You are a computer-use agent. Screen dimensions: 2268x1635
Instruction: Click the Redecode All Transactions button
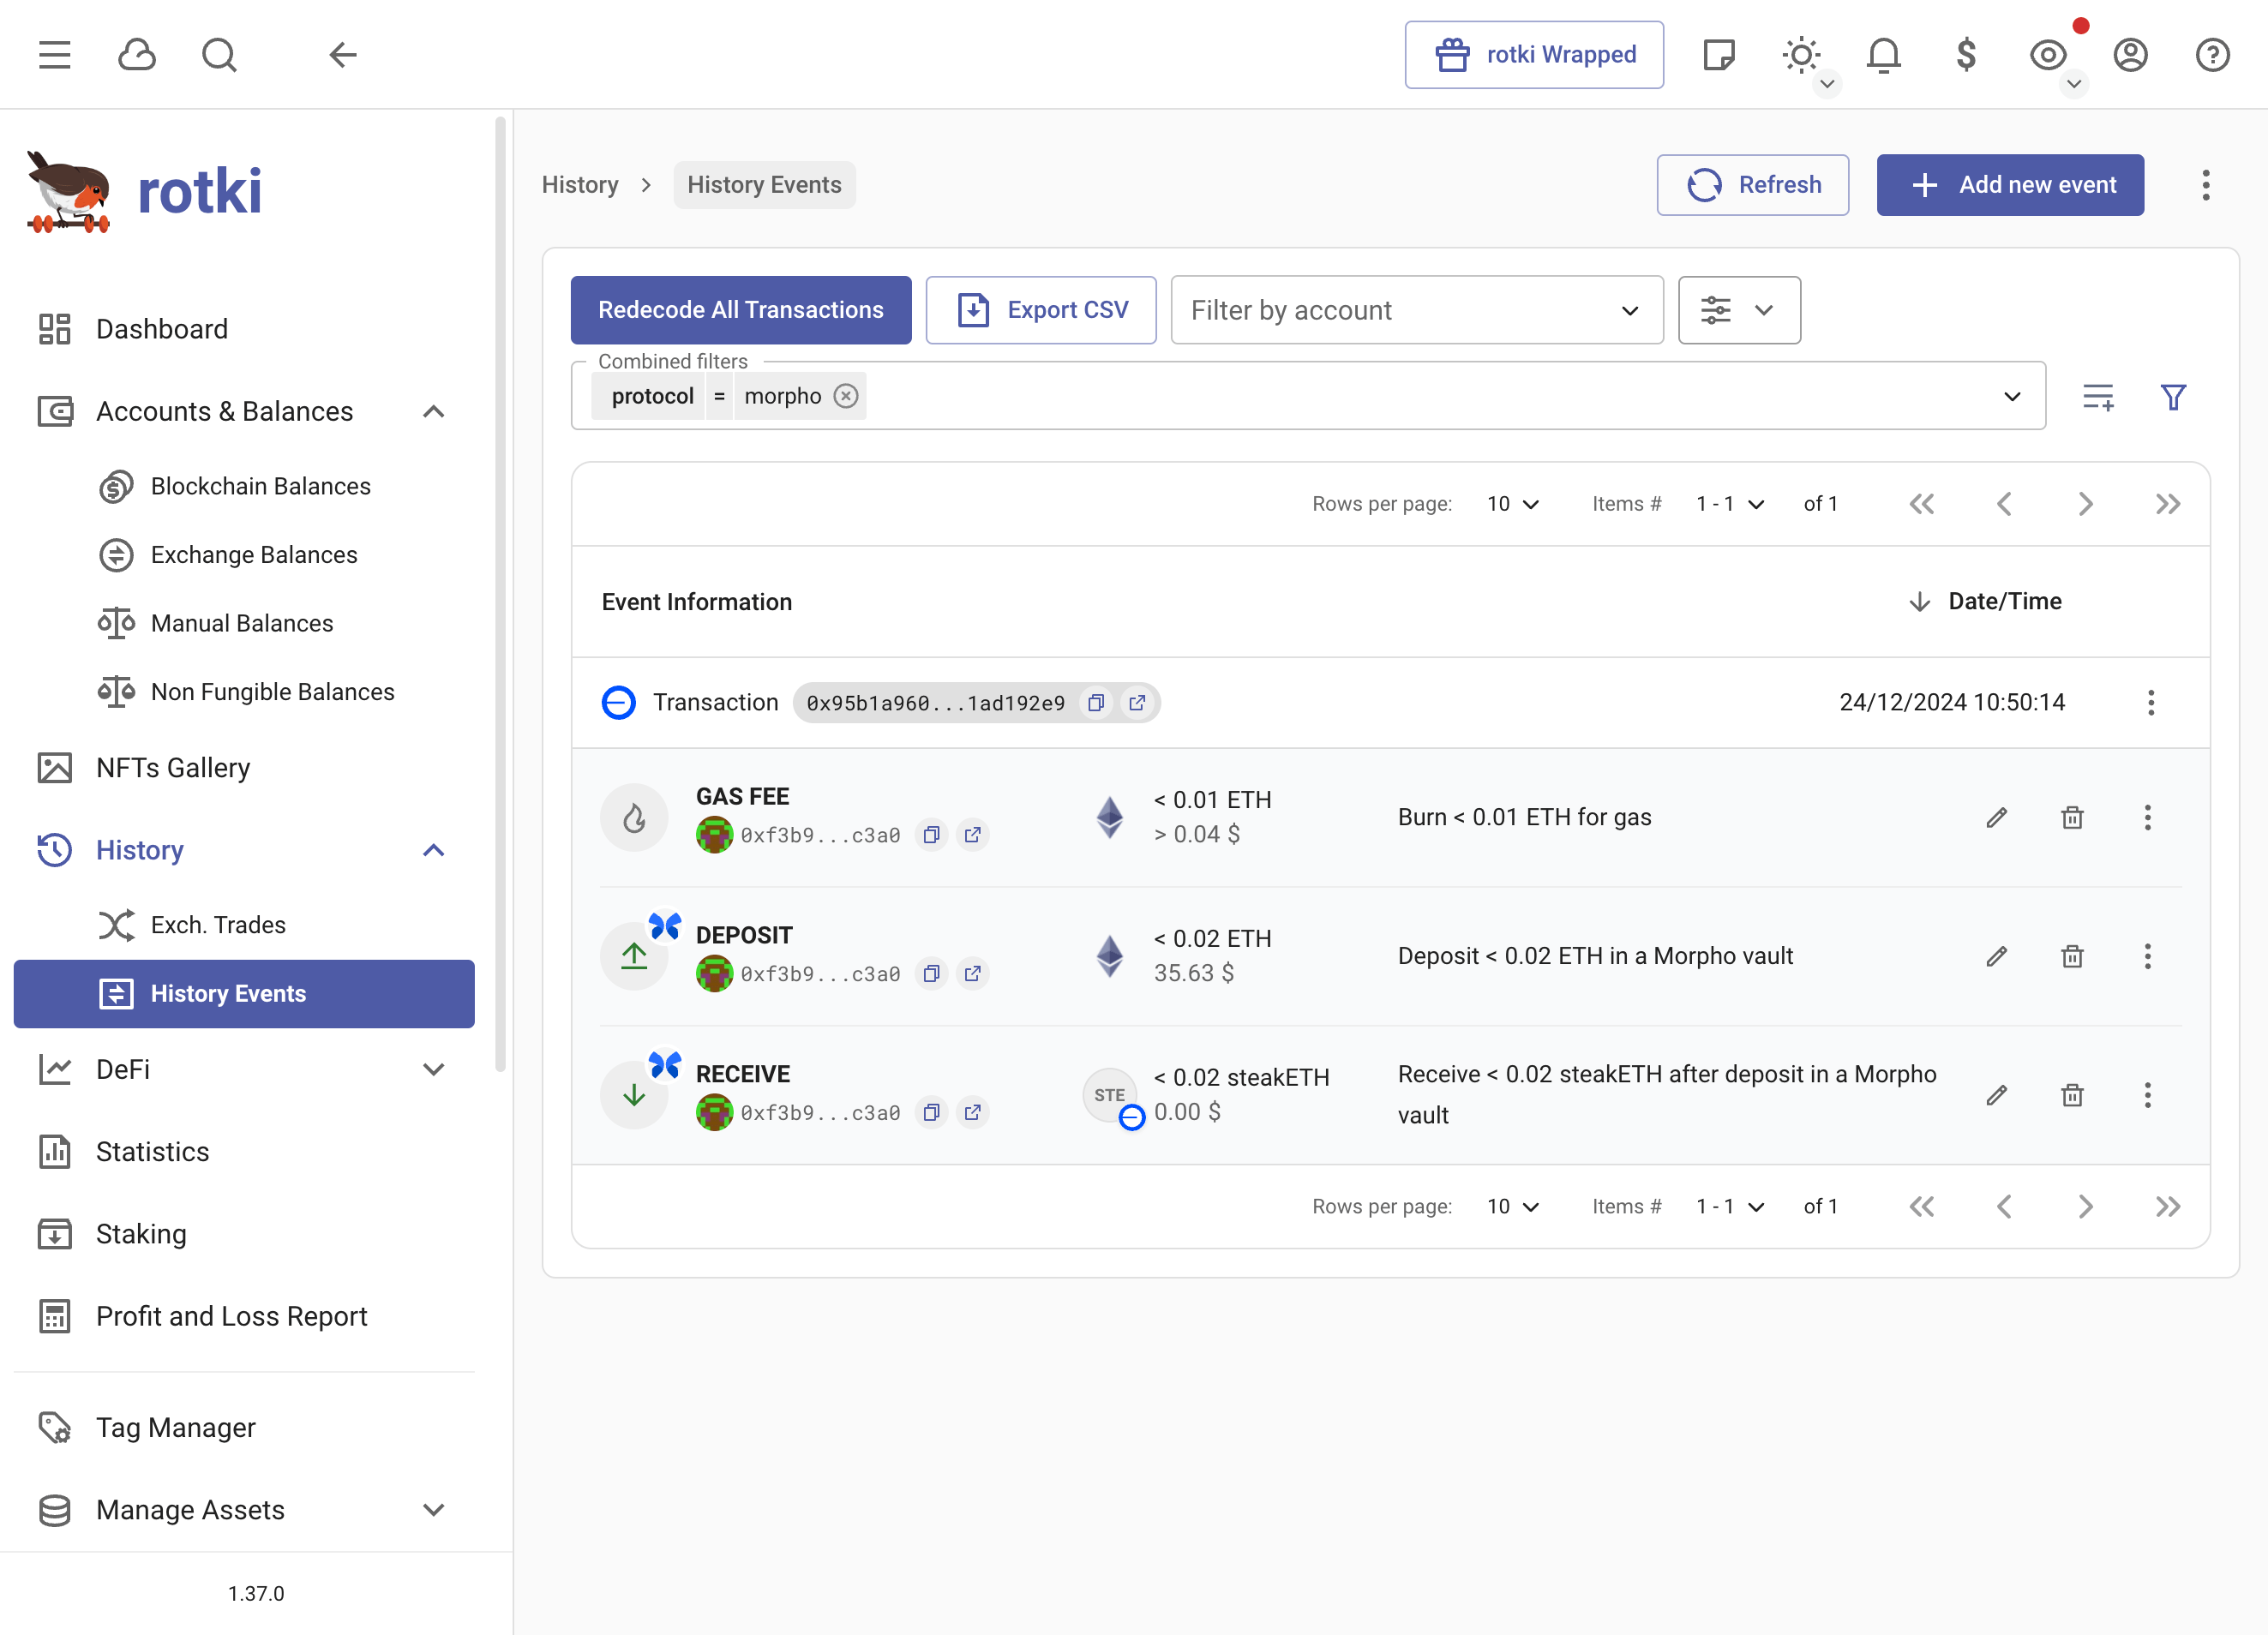pos(741,309)
